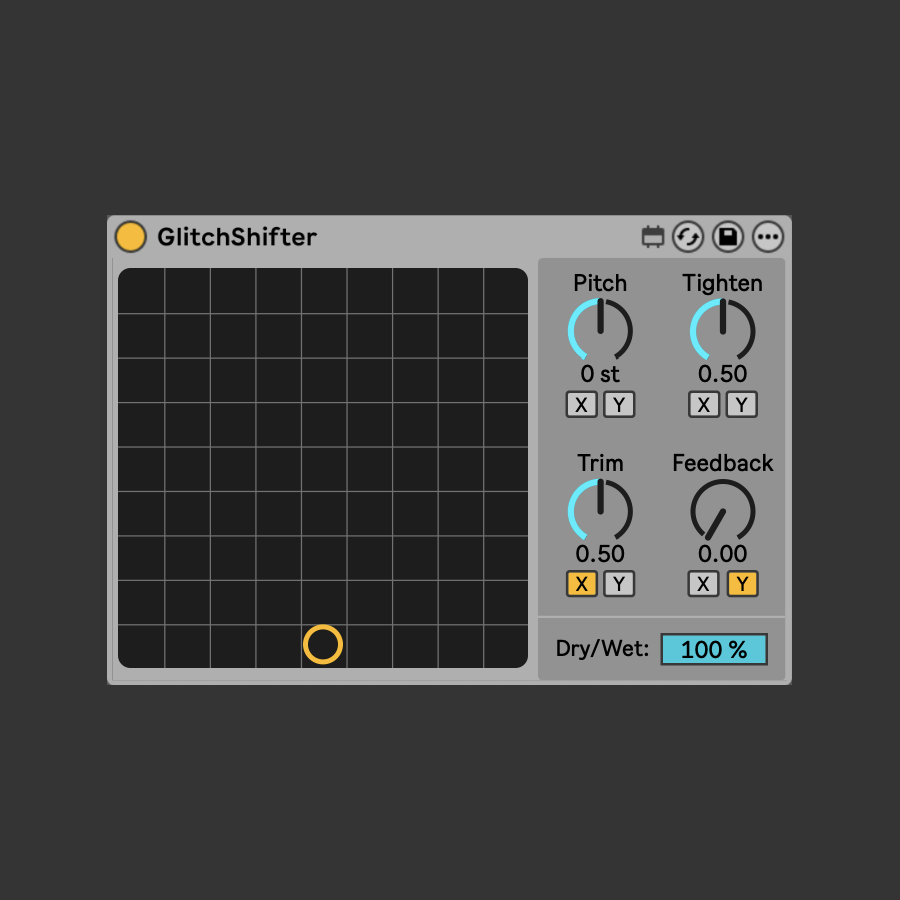Enable Y mapping for Trim
This screenshot has height=900, width=900.
[619, 584]
